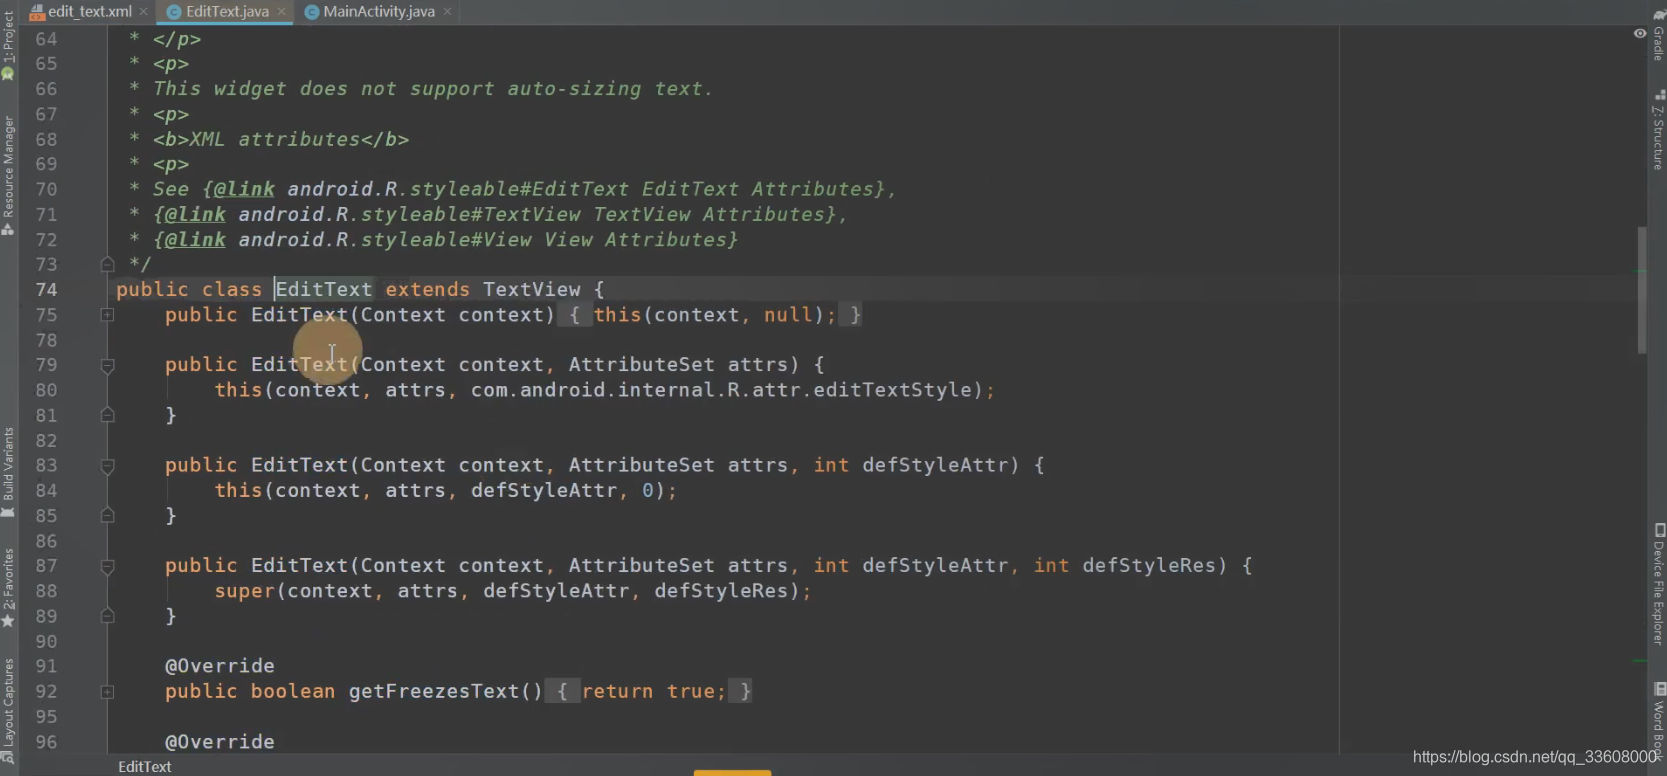Click '@Override' annotation on line 91
Viewport: 1667px width, 776px height.
[219, 666]
